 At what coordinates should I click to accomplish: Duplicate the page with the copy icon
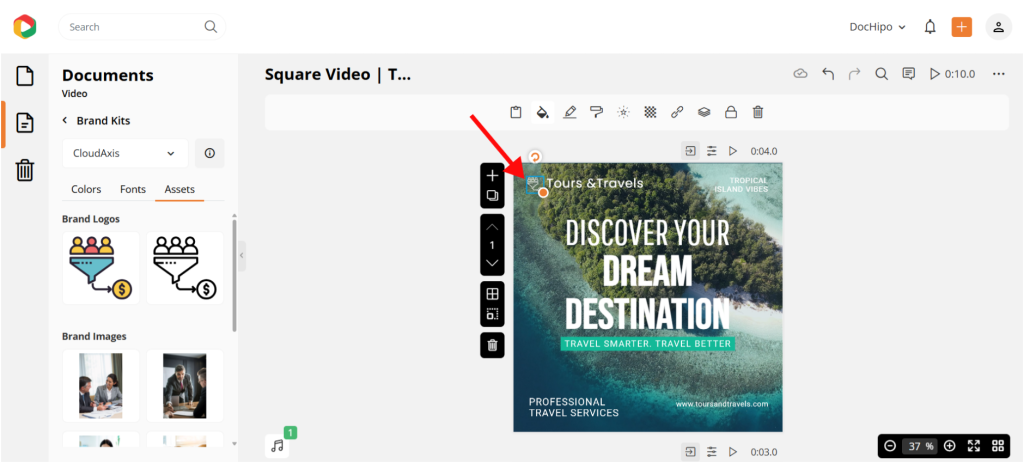click(x=492, y=196)
